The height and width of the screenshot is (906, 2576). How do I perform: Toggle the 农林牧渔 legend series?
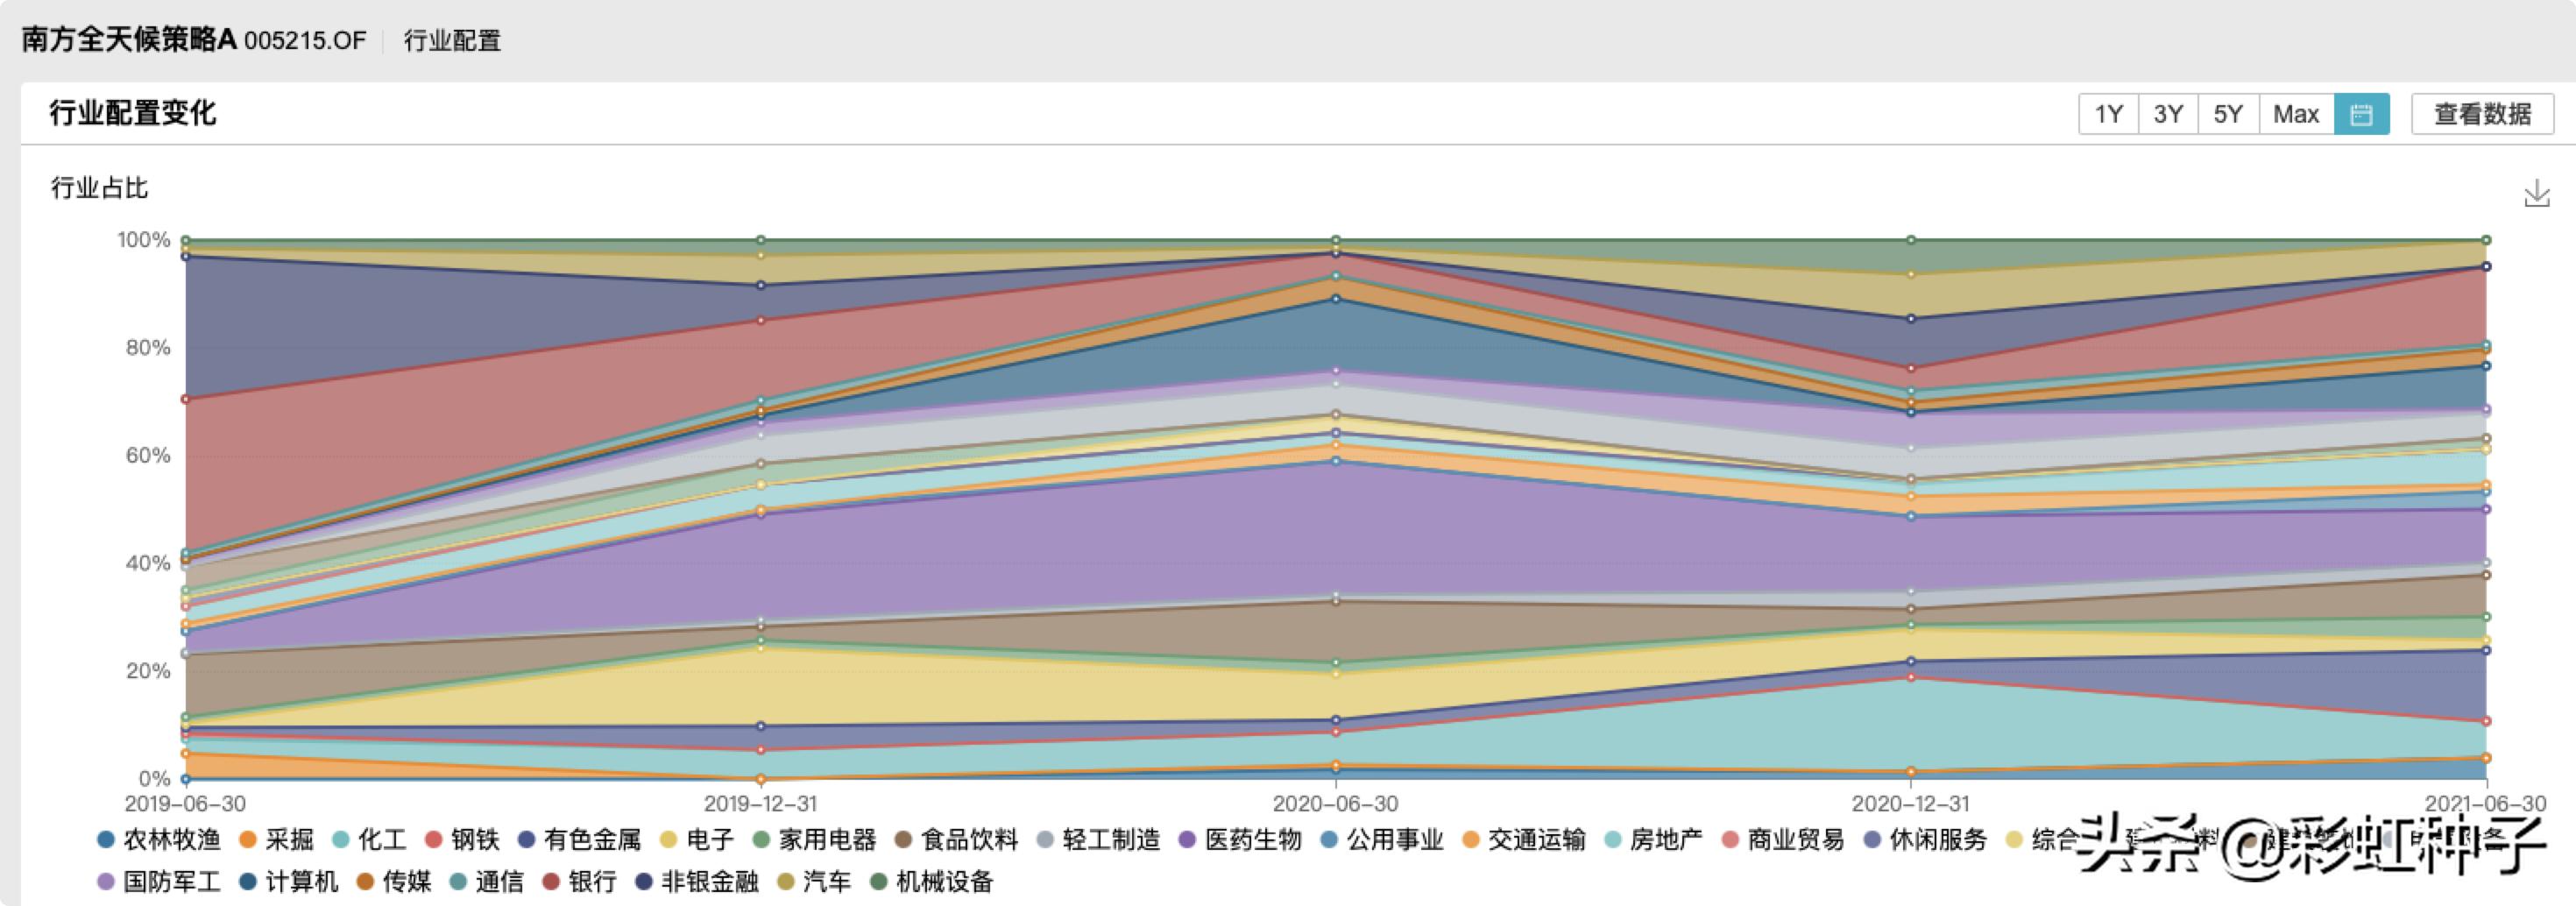pos(159,840)
